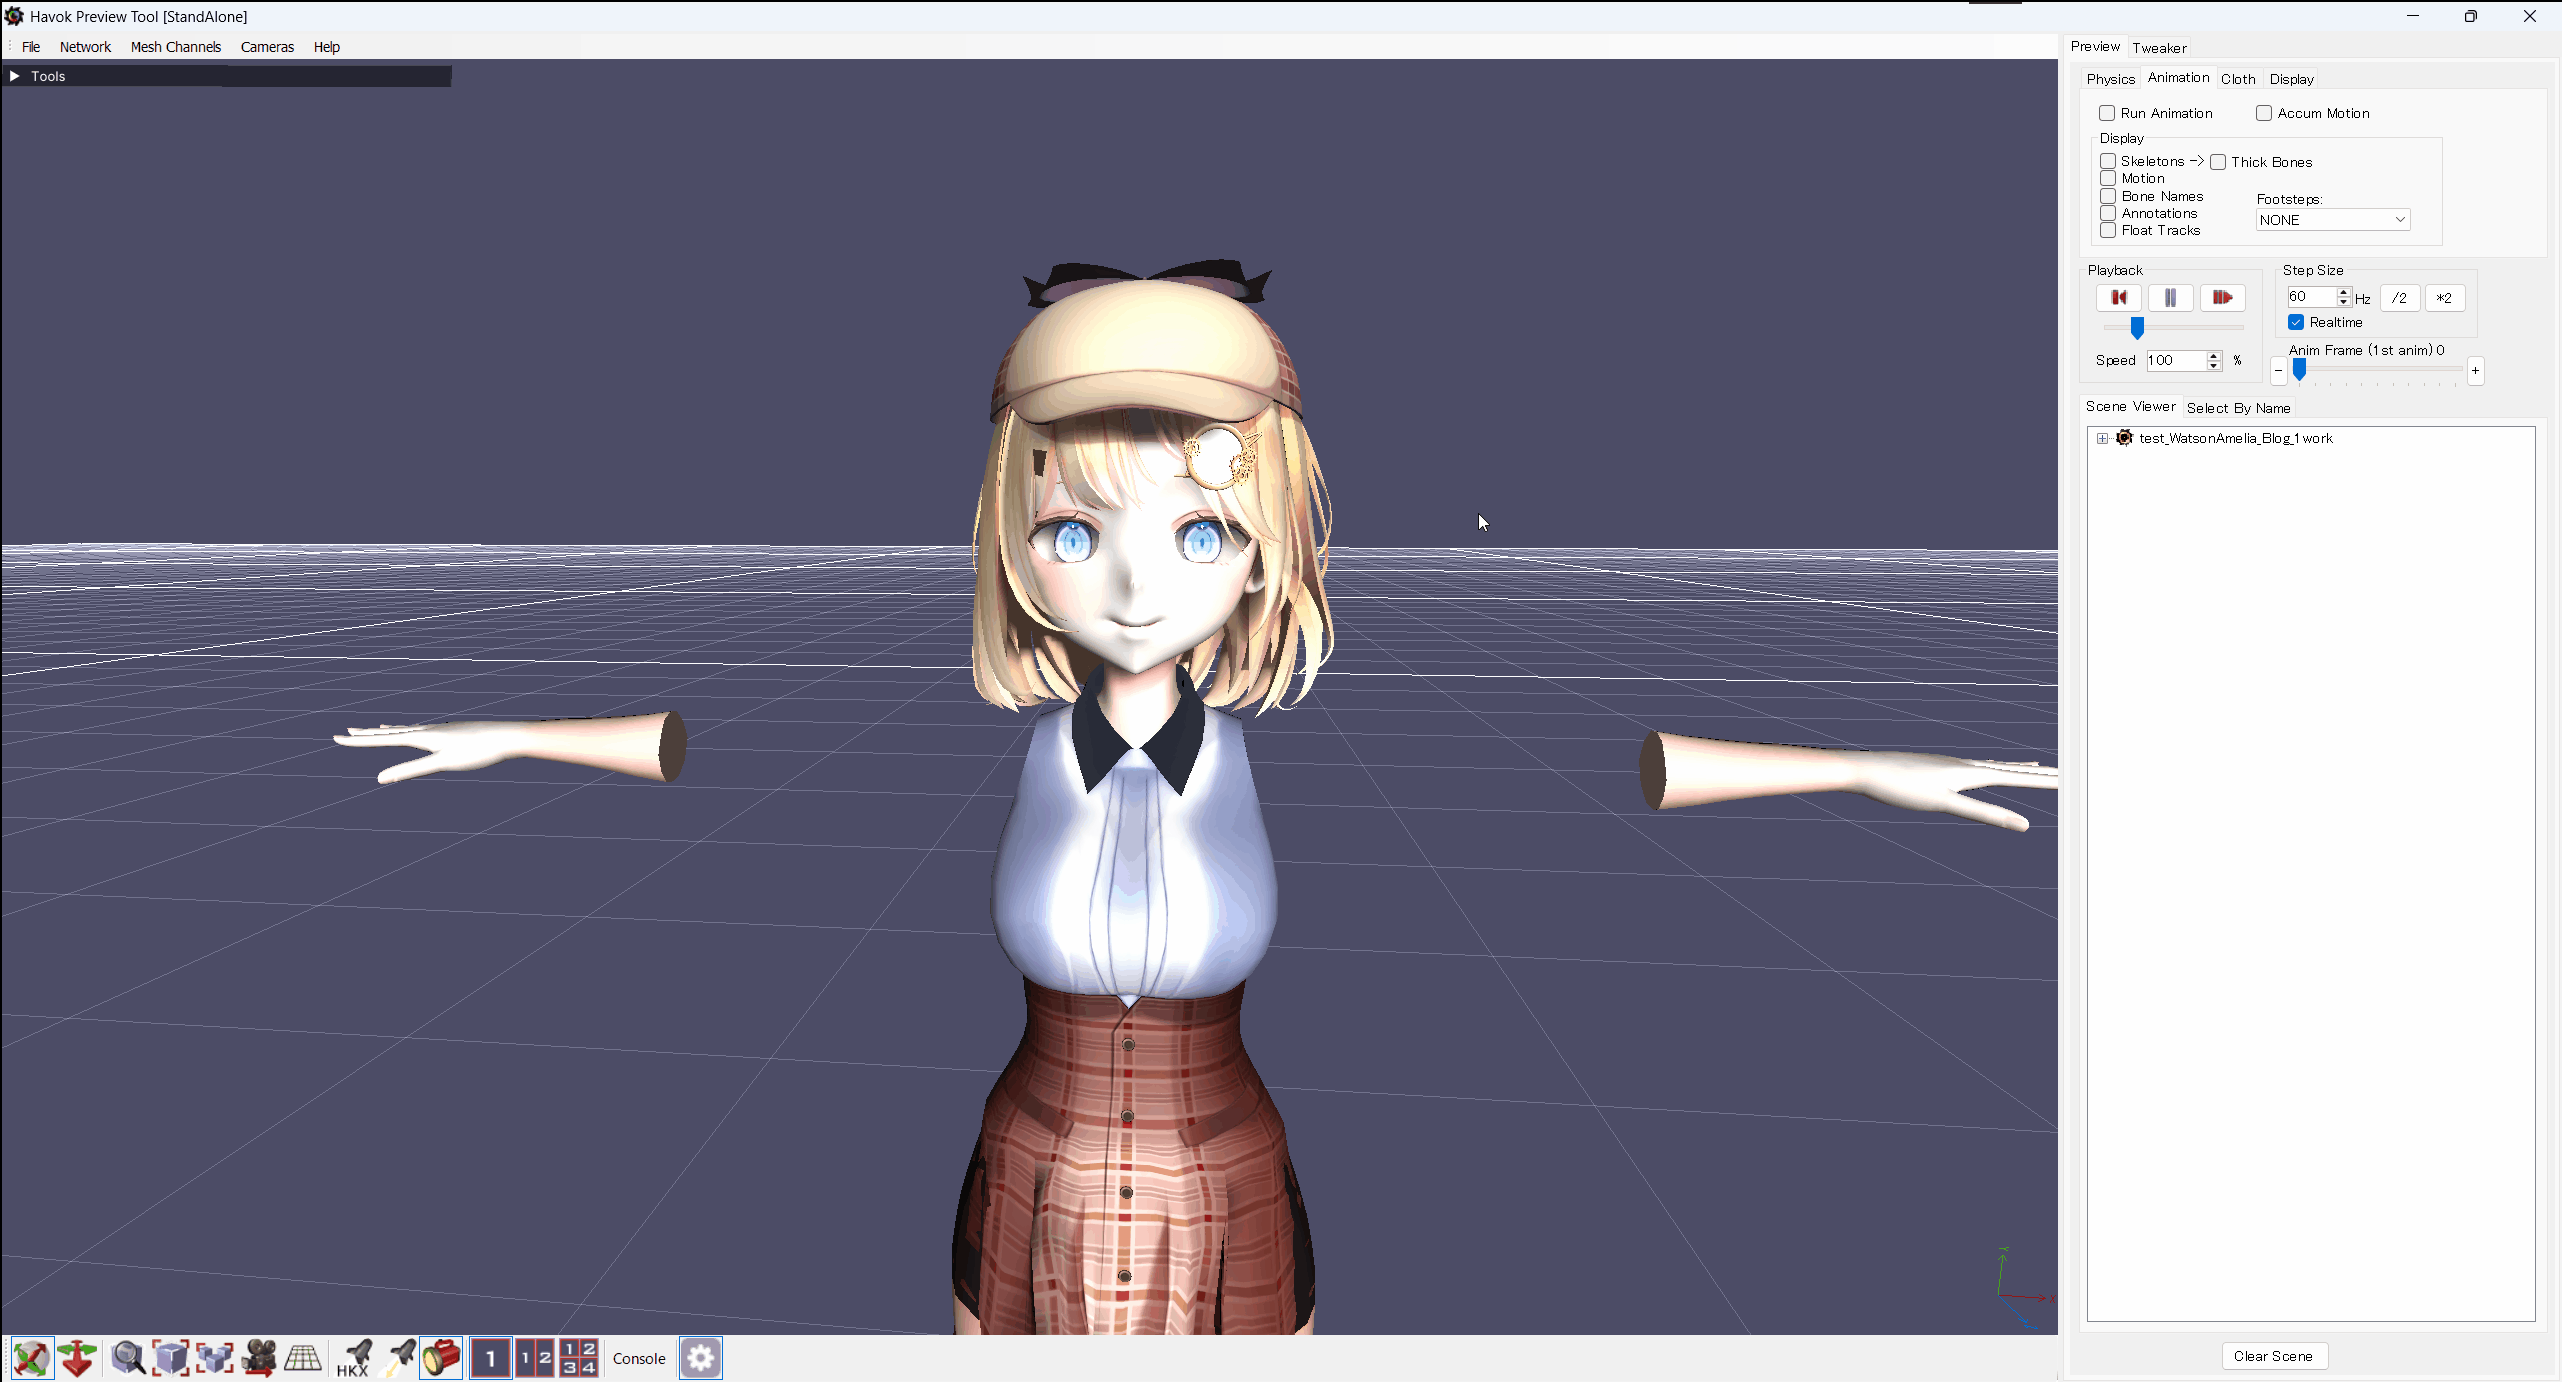Decrease the Step Size Hz spinner
Viewport: 2562px width, 1382px height.
pyautogui.click(x=2343, y=302)
